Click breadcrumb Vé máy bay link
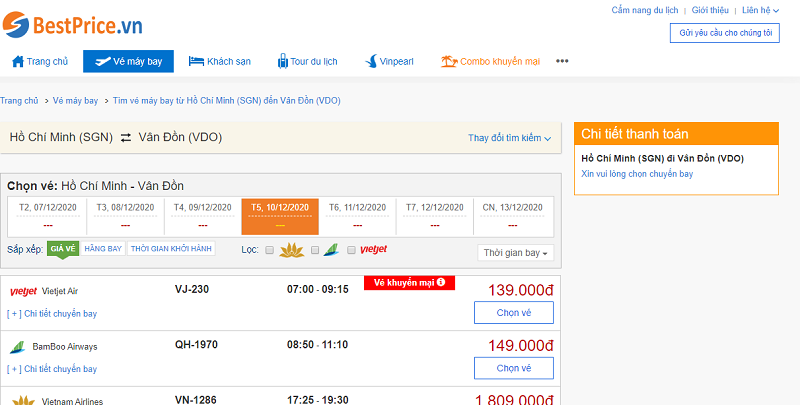Viewport: 800px width, 405px height. pyautogui.click(x=76, y=100)
